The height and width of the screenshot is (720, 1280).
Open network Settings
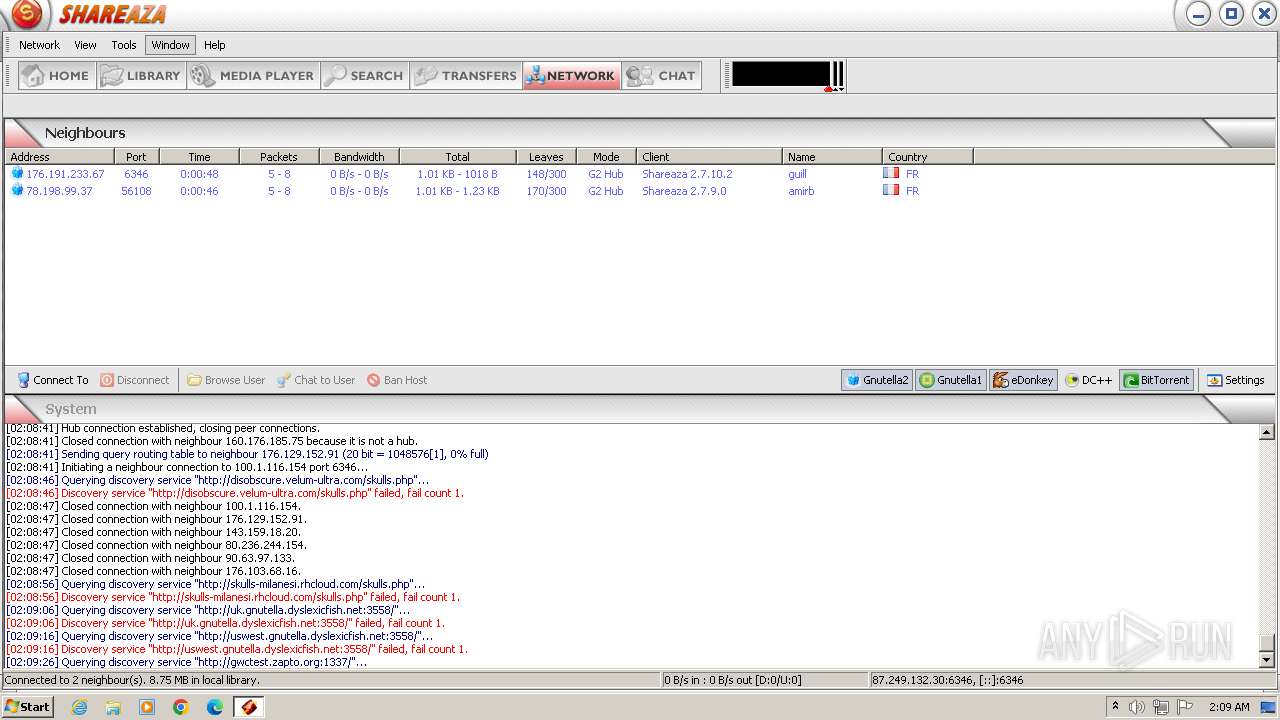pos(1236,380)
